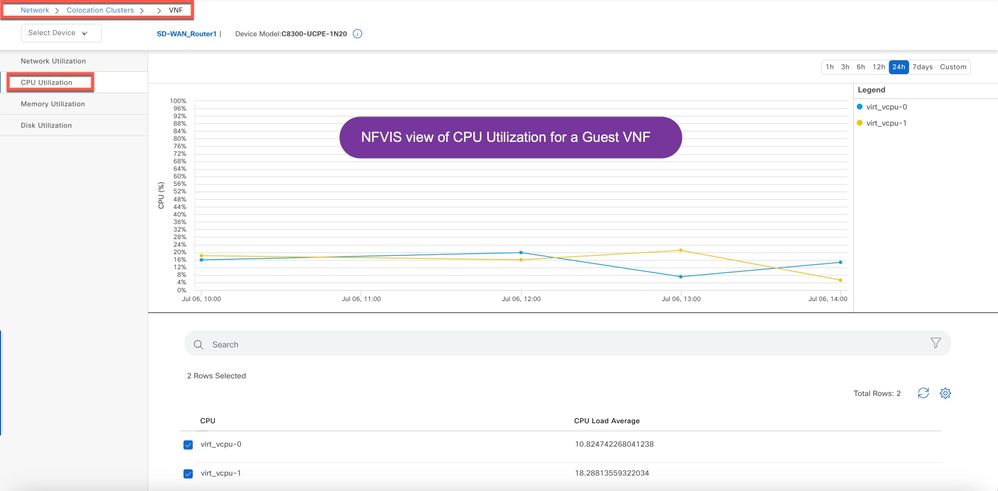This screenshot has height=491, width=998.
Task: Click the Total Rows: 2 label
Action: 876,394
